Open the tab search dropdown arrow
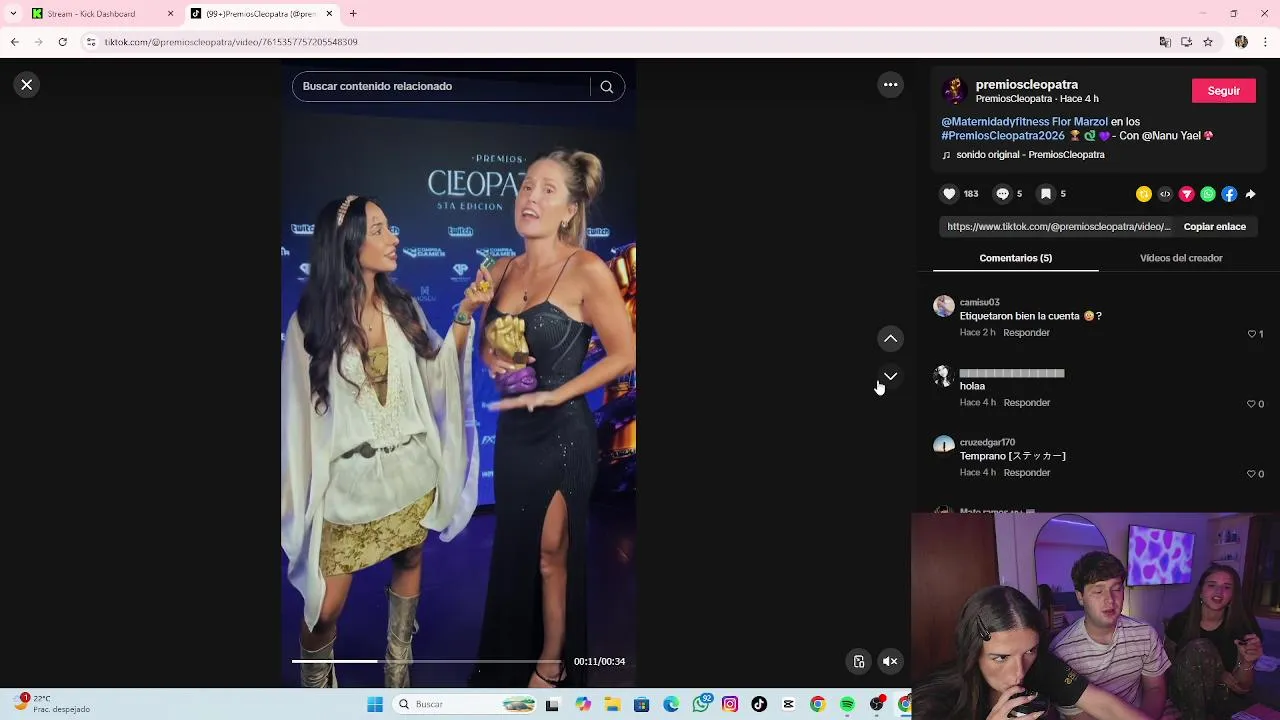The image size is (1280, 720). tap(13, 14)
